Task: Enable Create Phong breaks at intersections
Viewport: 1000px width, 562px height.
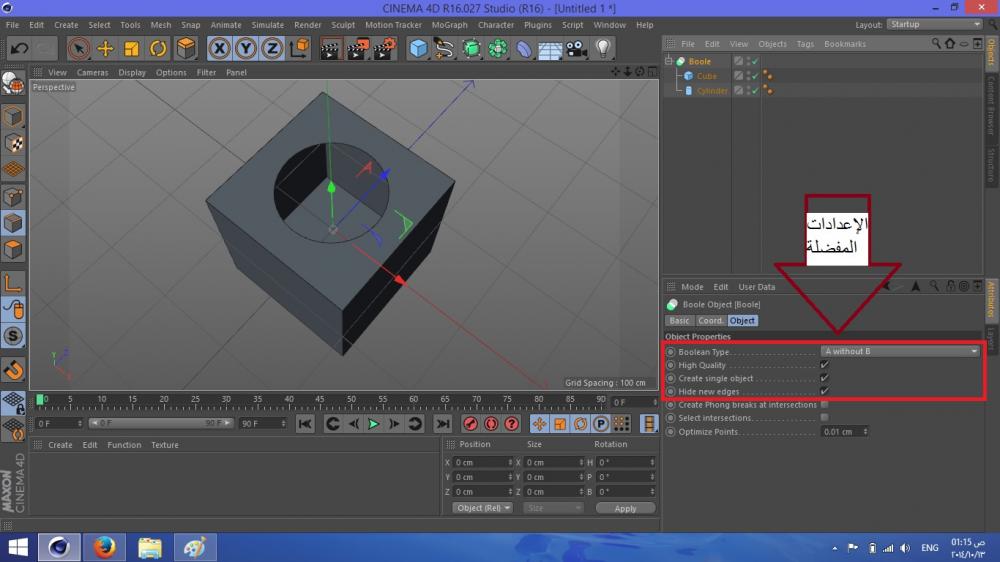Action: (824, 405)
